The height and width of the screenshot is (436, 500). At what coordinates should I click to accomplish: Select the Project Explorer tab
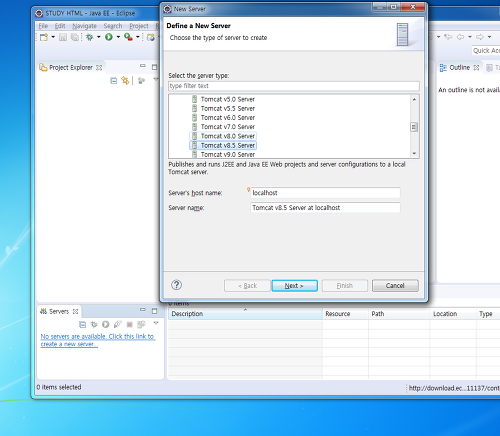tap(71, 67)
